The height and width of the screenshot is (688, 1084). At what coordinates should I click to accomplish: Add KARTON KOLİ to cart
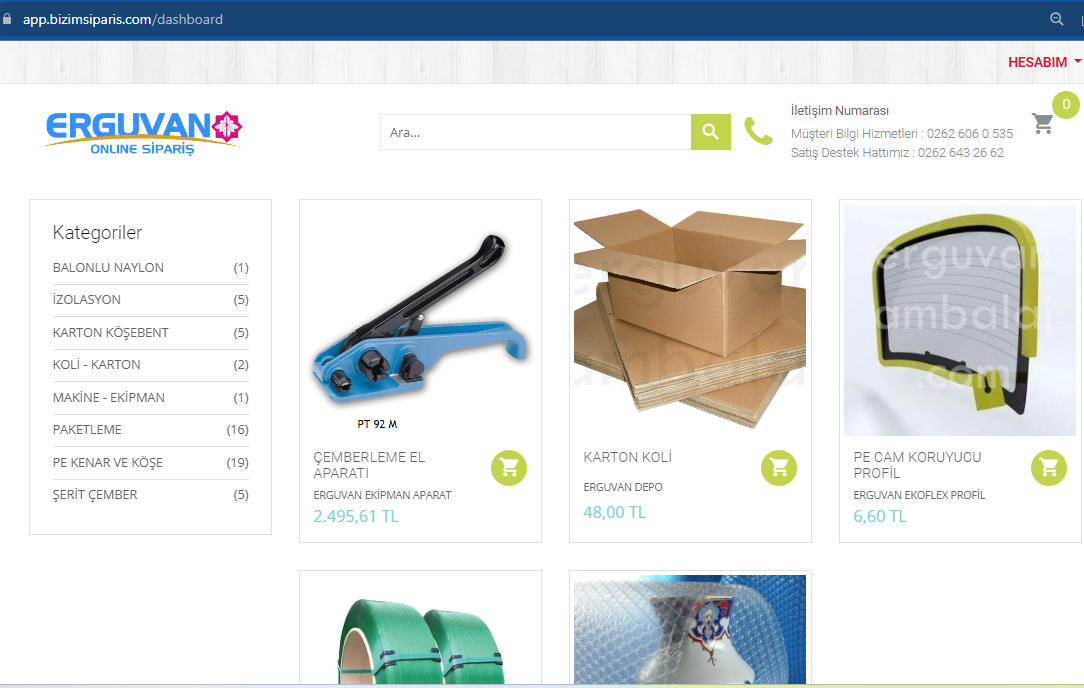(x=779, y=468)
